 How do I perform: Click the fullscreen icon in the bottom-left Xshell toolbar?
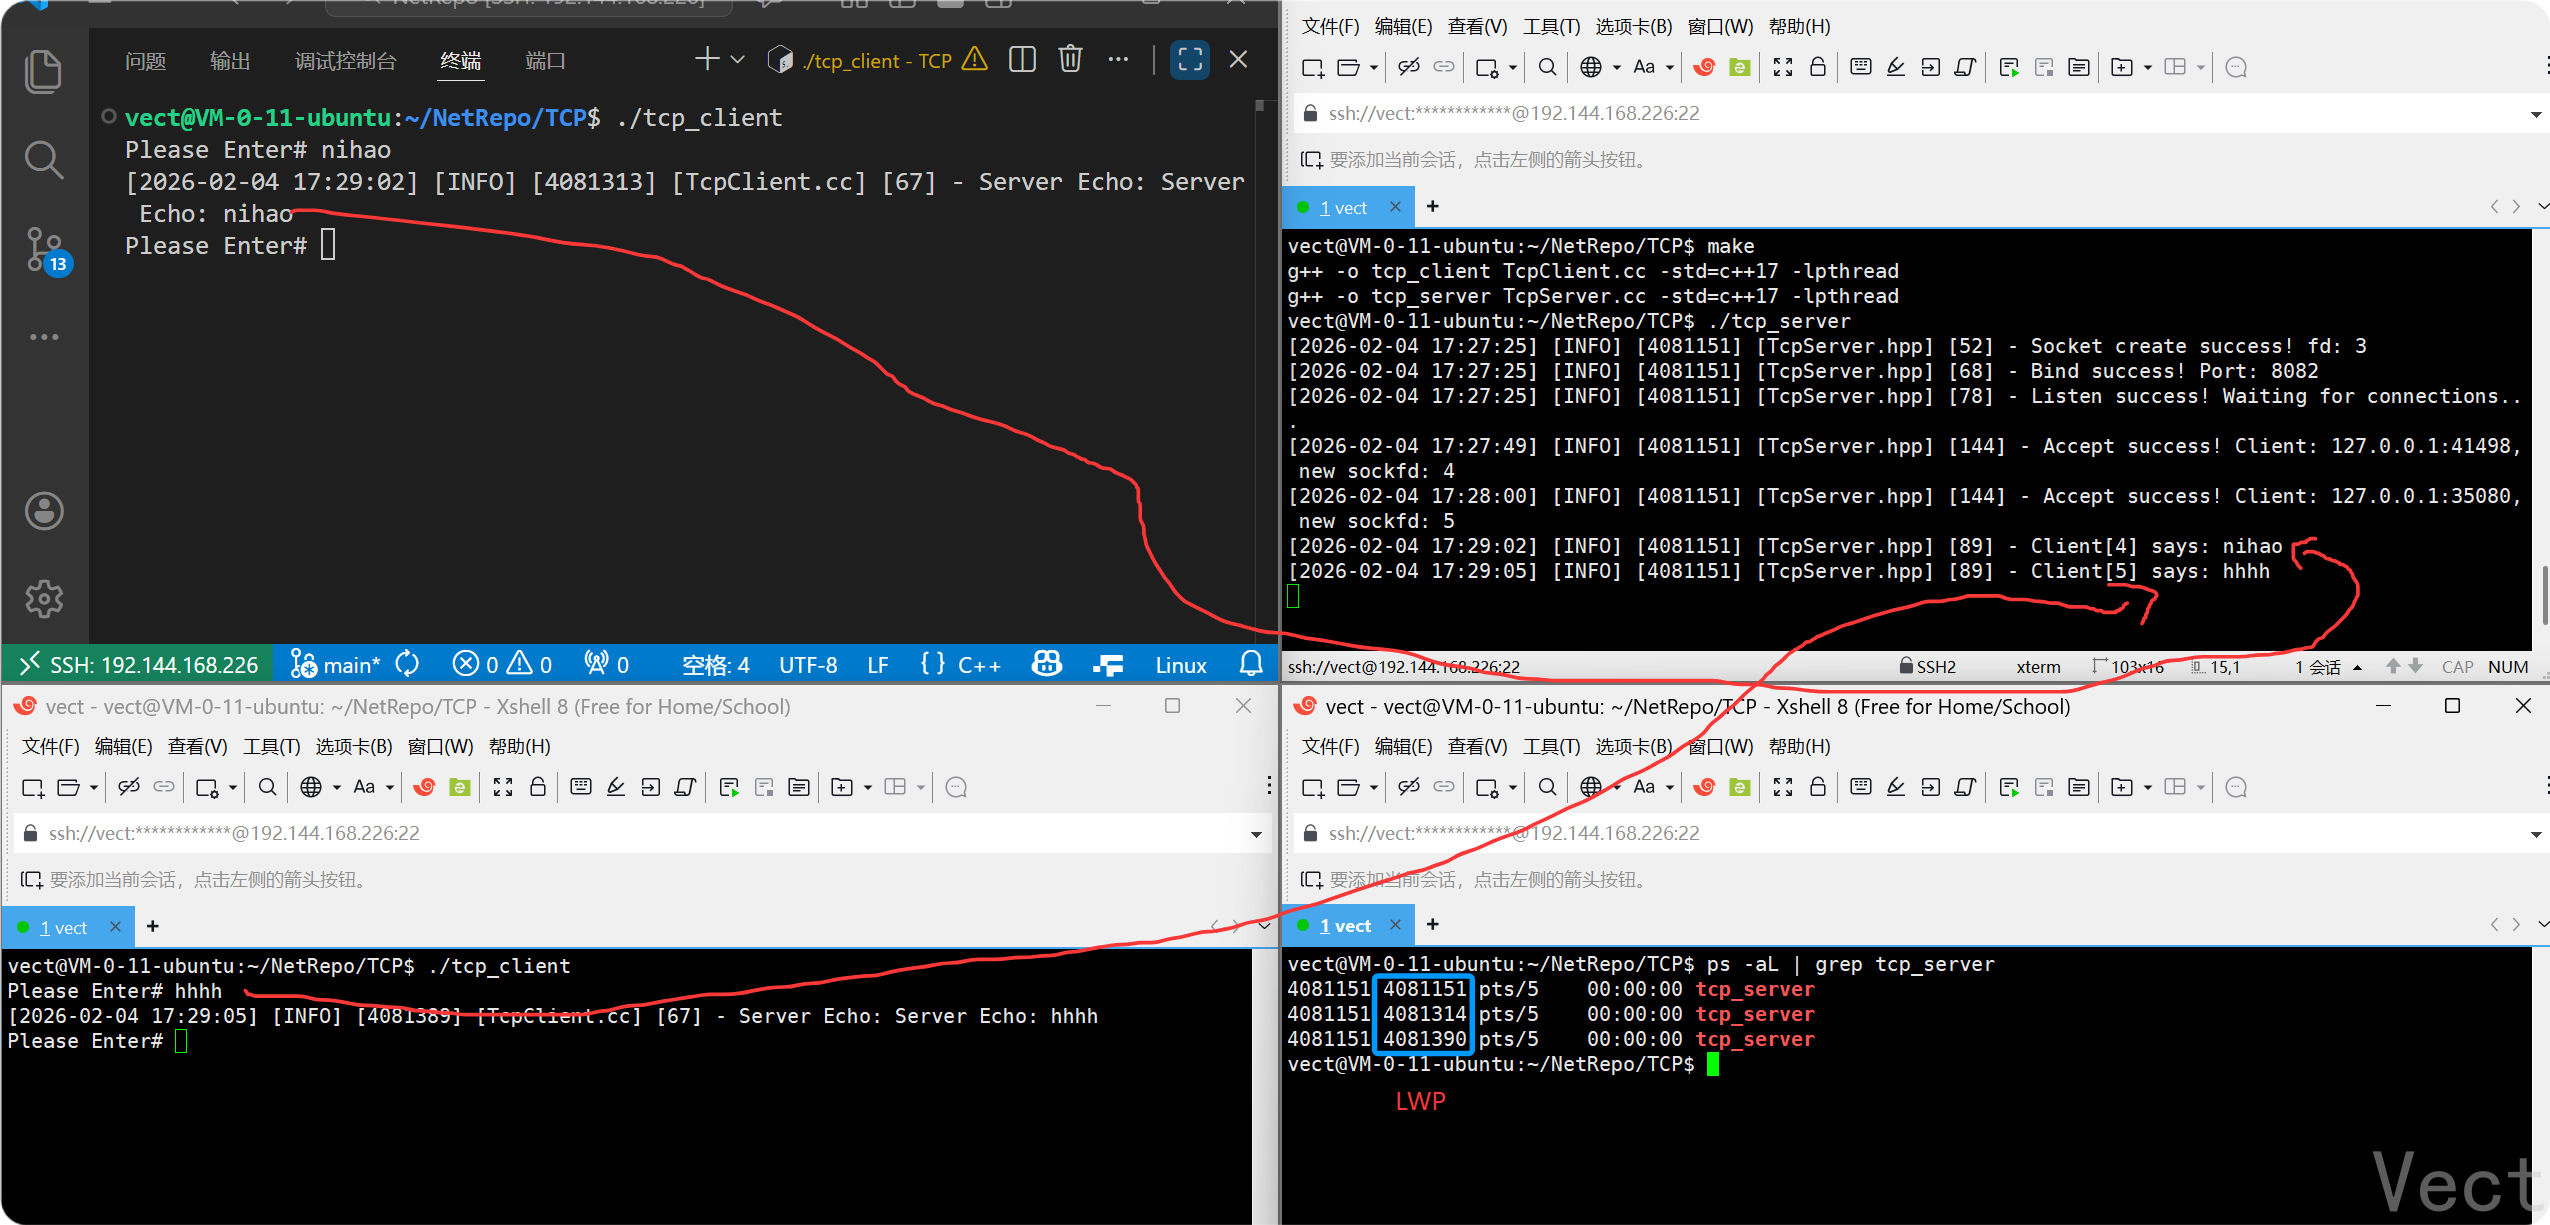point(503,787)
